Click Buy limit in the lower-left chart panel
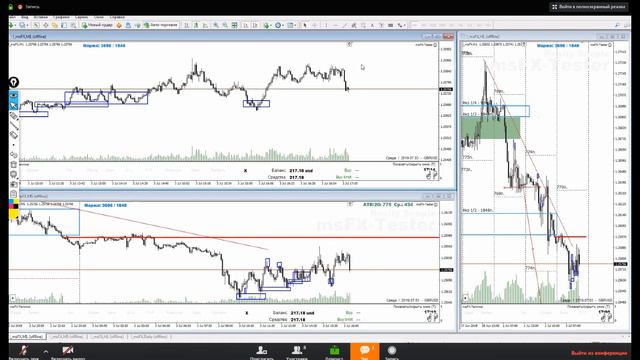The image size is (640, 360). pyautogui.click(x=345, y=319)
